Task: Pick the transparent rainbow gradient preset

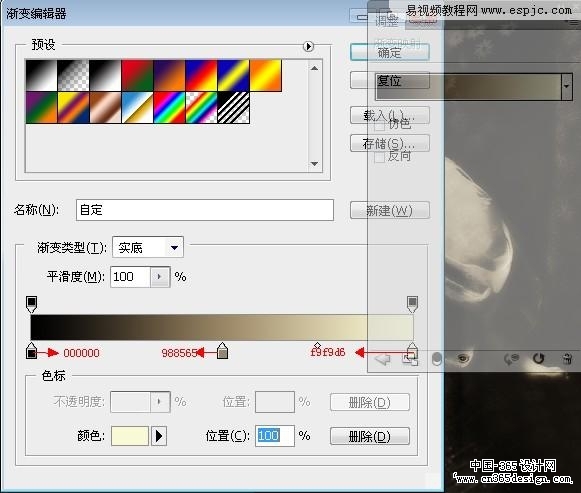Action: pyautogui.click(x=201, y=107)
